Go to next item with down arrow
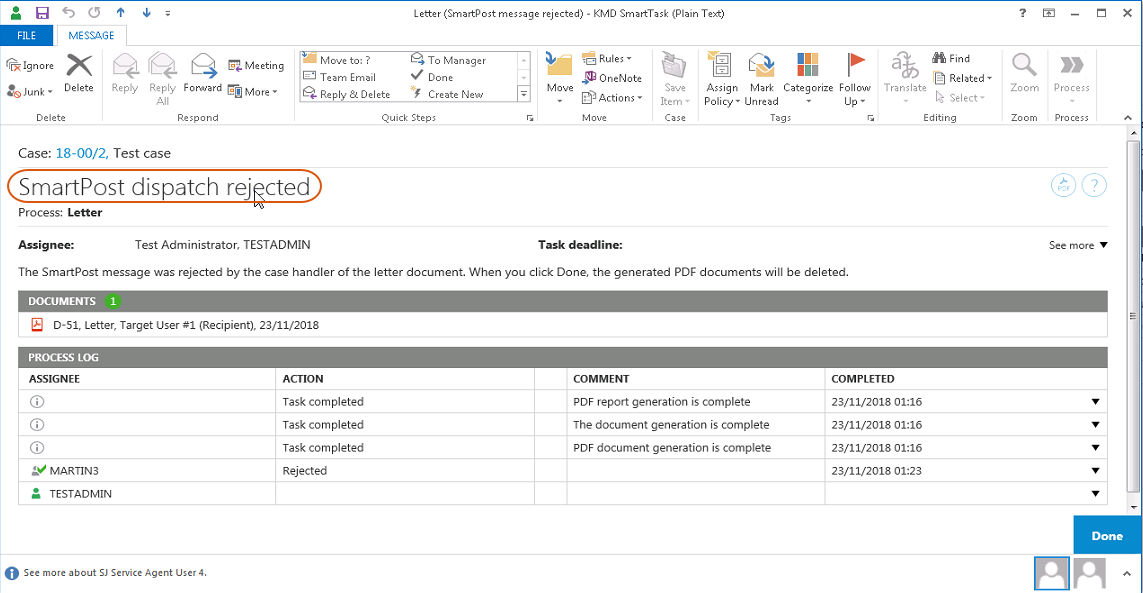This screenshot has height=593, width=1143. [147, 12]
